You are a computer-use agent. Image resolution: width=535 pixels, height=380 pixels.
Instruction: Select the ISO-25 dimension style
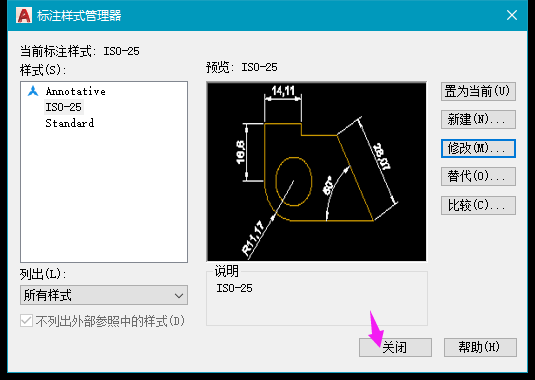pos(63,107)
